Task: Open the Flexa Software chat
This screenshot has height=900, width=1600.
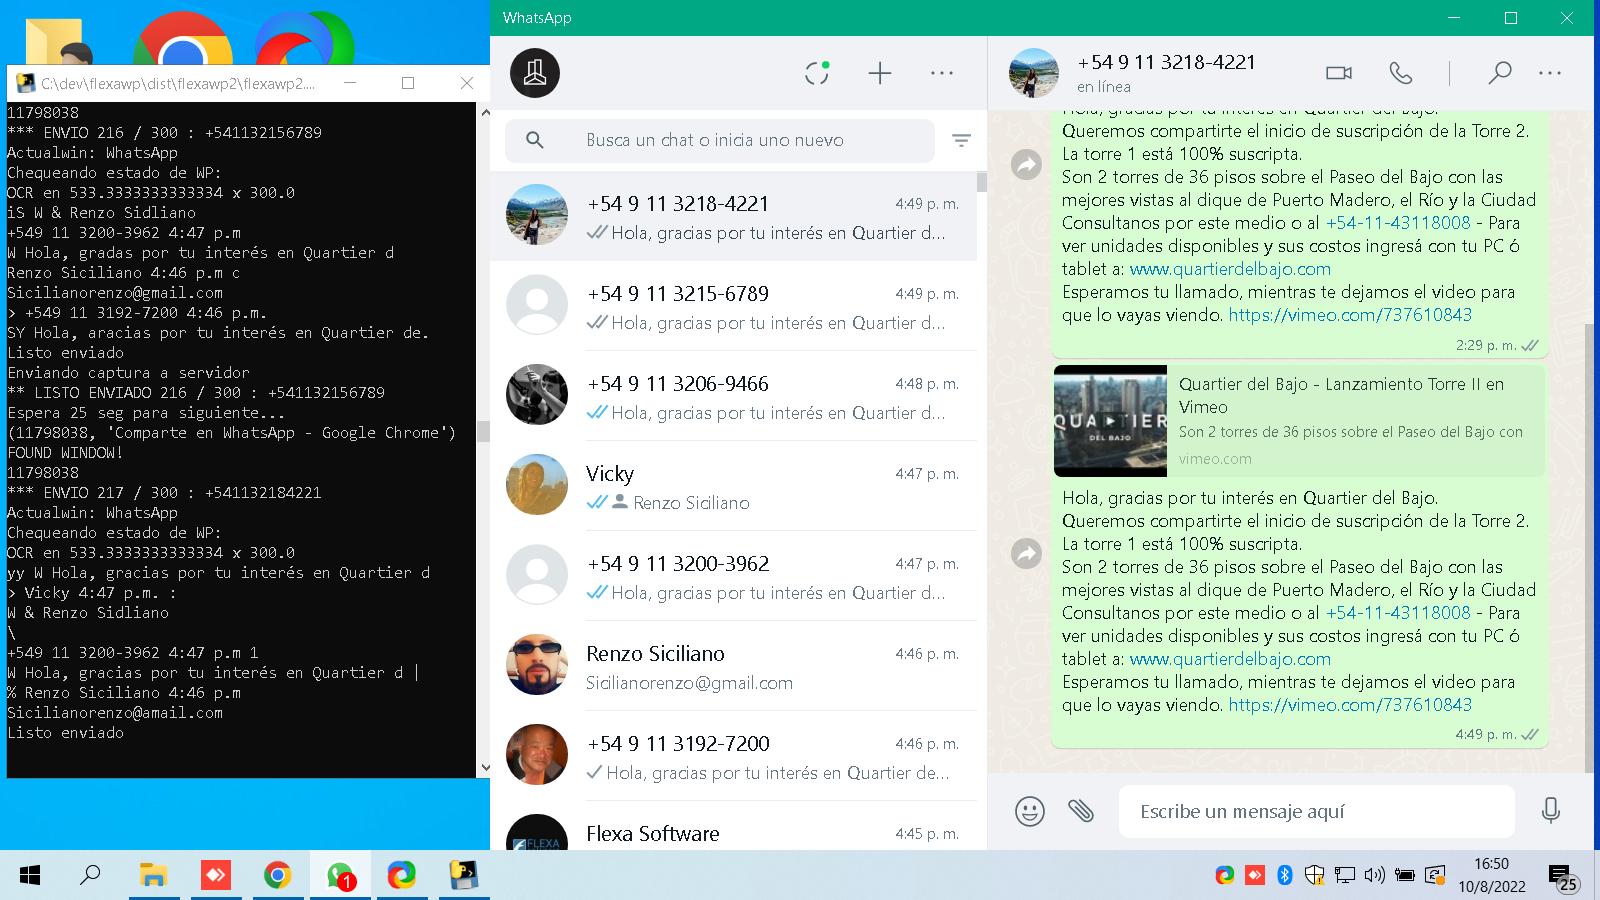Action: click(x=733, y=828)
